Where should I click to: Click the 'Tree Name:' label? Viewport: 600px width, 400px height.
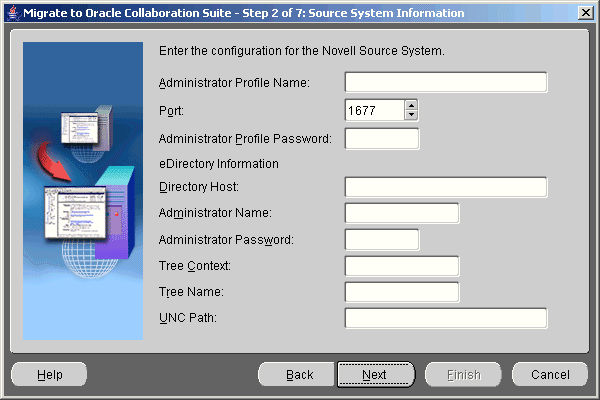click(x=191, y=292)
